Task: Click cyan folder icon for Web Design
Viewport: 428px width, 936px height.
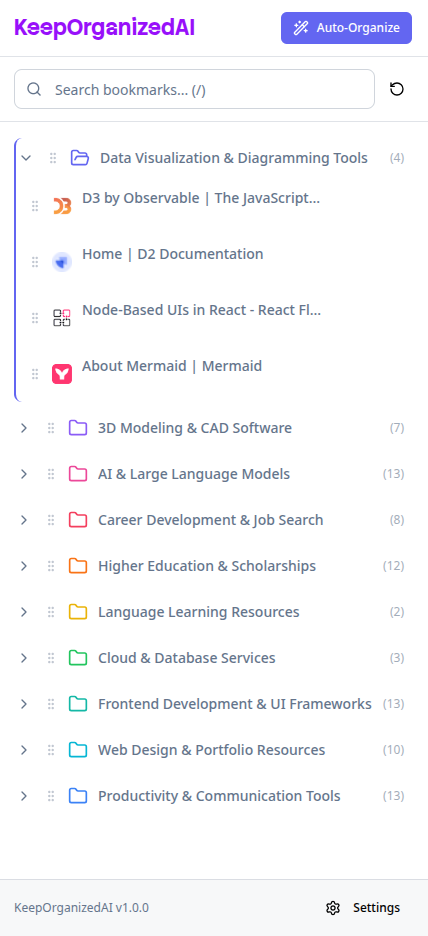Action: [x=78, y=750]
